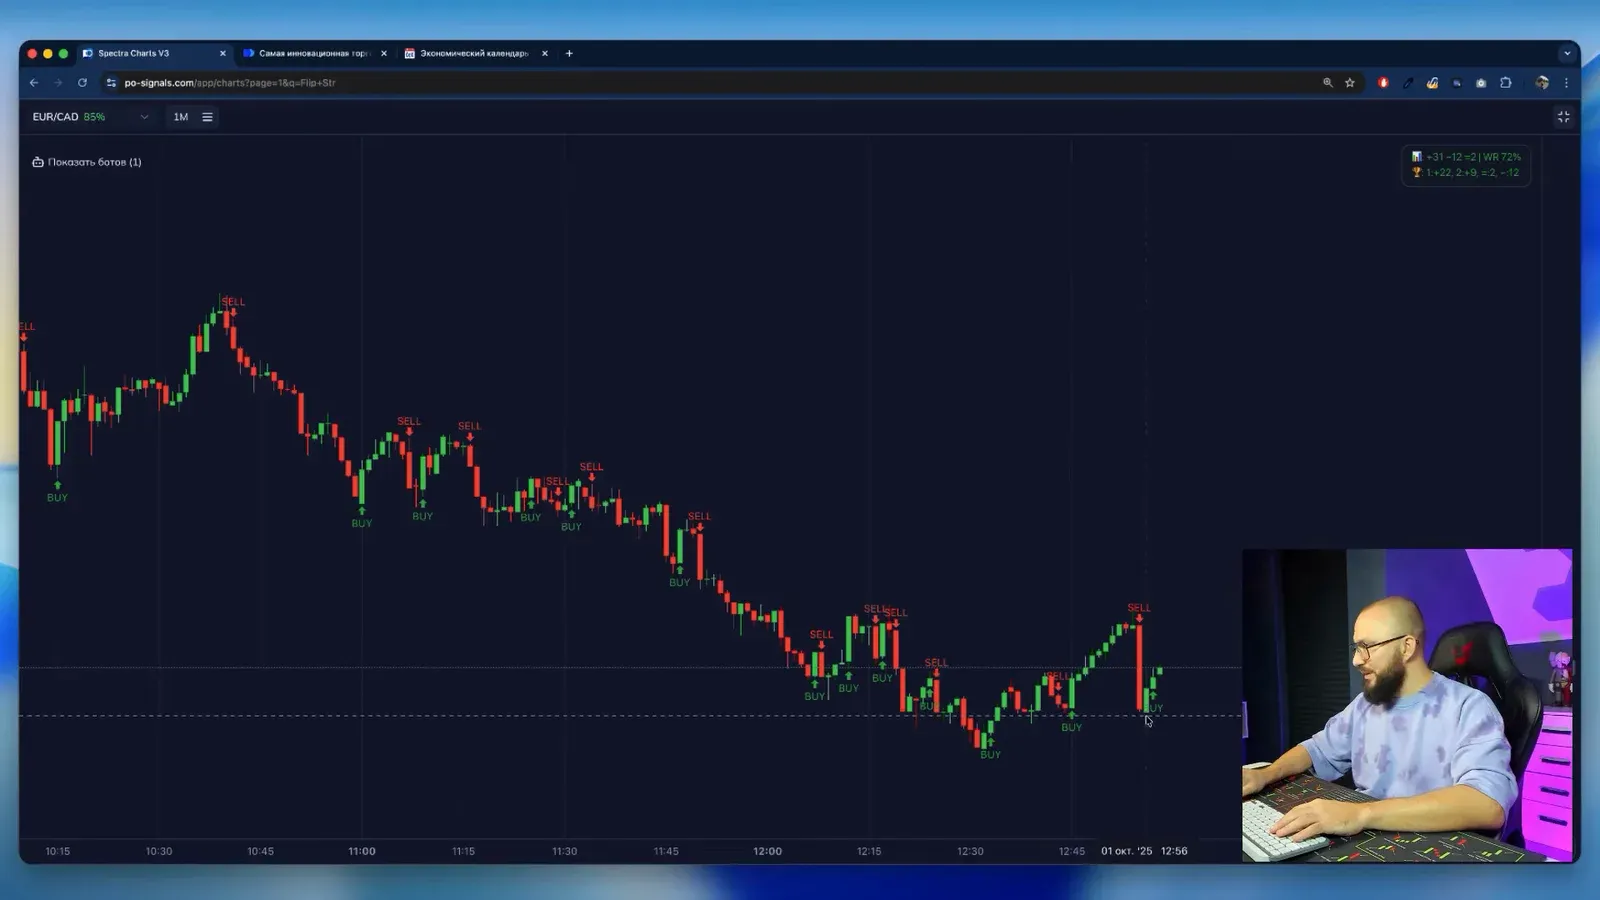Open the Extensions puzzle menu
Image resolution: width=1600 pixels, height=900 pixels.
click(1506, 83)
